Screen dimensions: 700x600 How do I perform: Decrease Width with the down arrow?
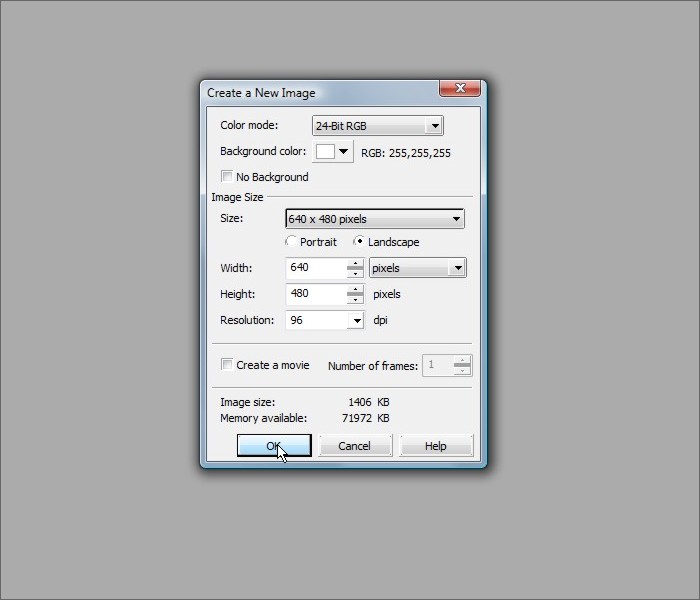(355, 273)
